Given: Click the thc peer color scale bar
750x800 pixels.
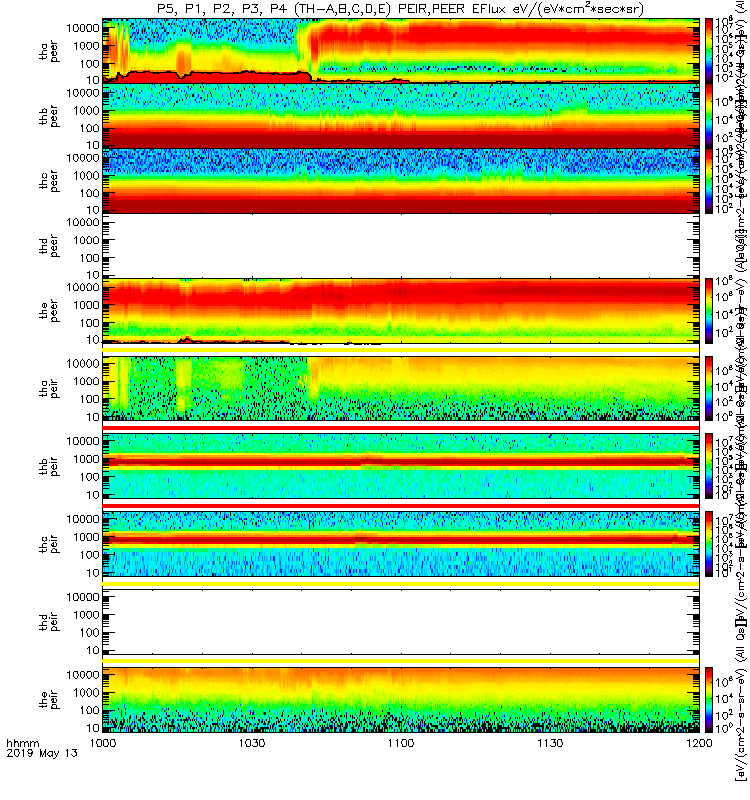Looking at the screenshot, I should click(x=709, y=181).
